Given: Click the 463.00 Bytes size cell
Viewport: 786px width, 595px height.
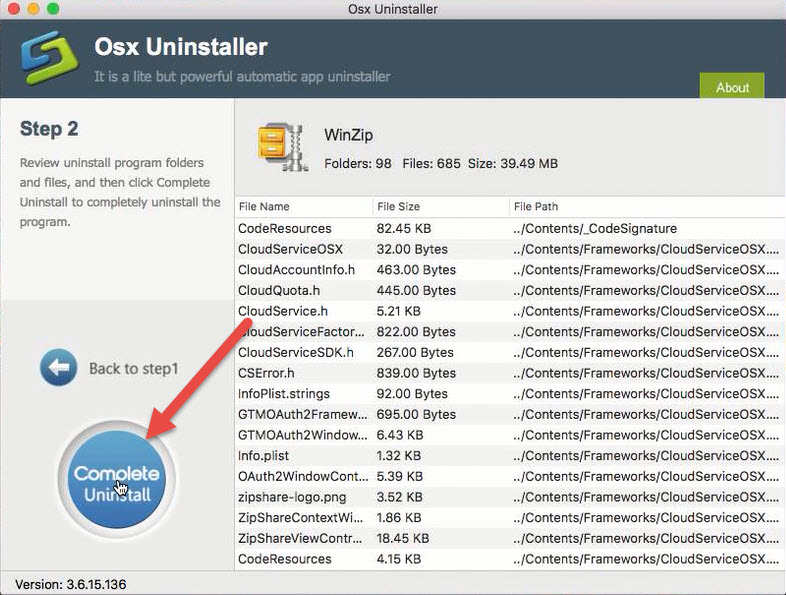Looking at the screenshot, I should [x=416, y=270].
